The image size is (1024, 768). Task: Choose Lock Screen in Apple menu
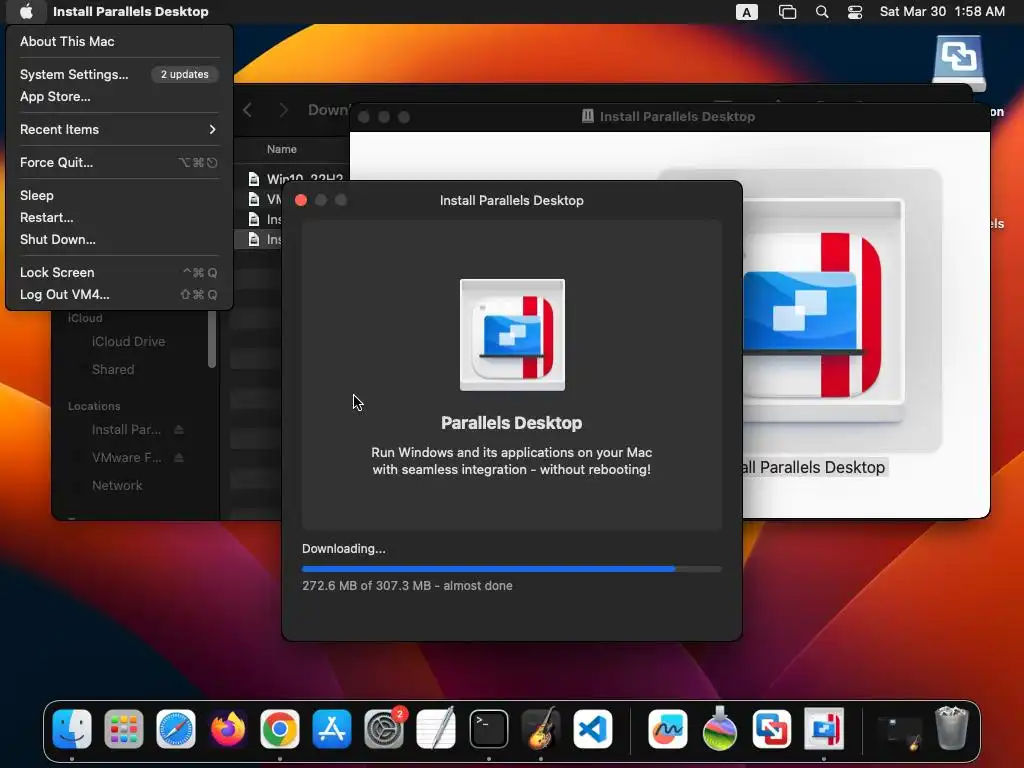click(x=119, y=272)
